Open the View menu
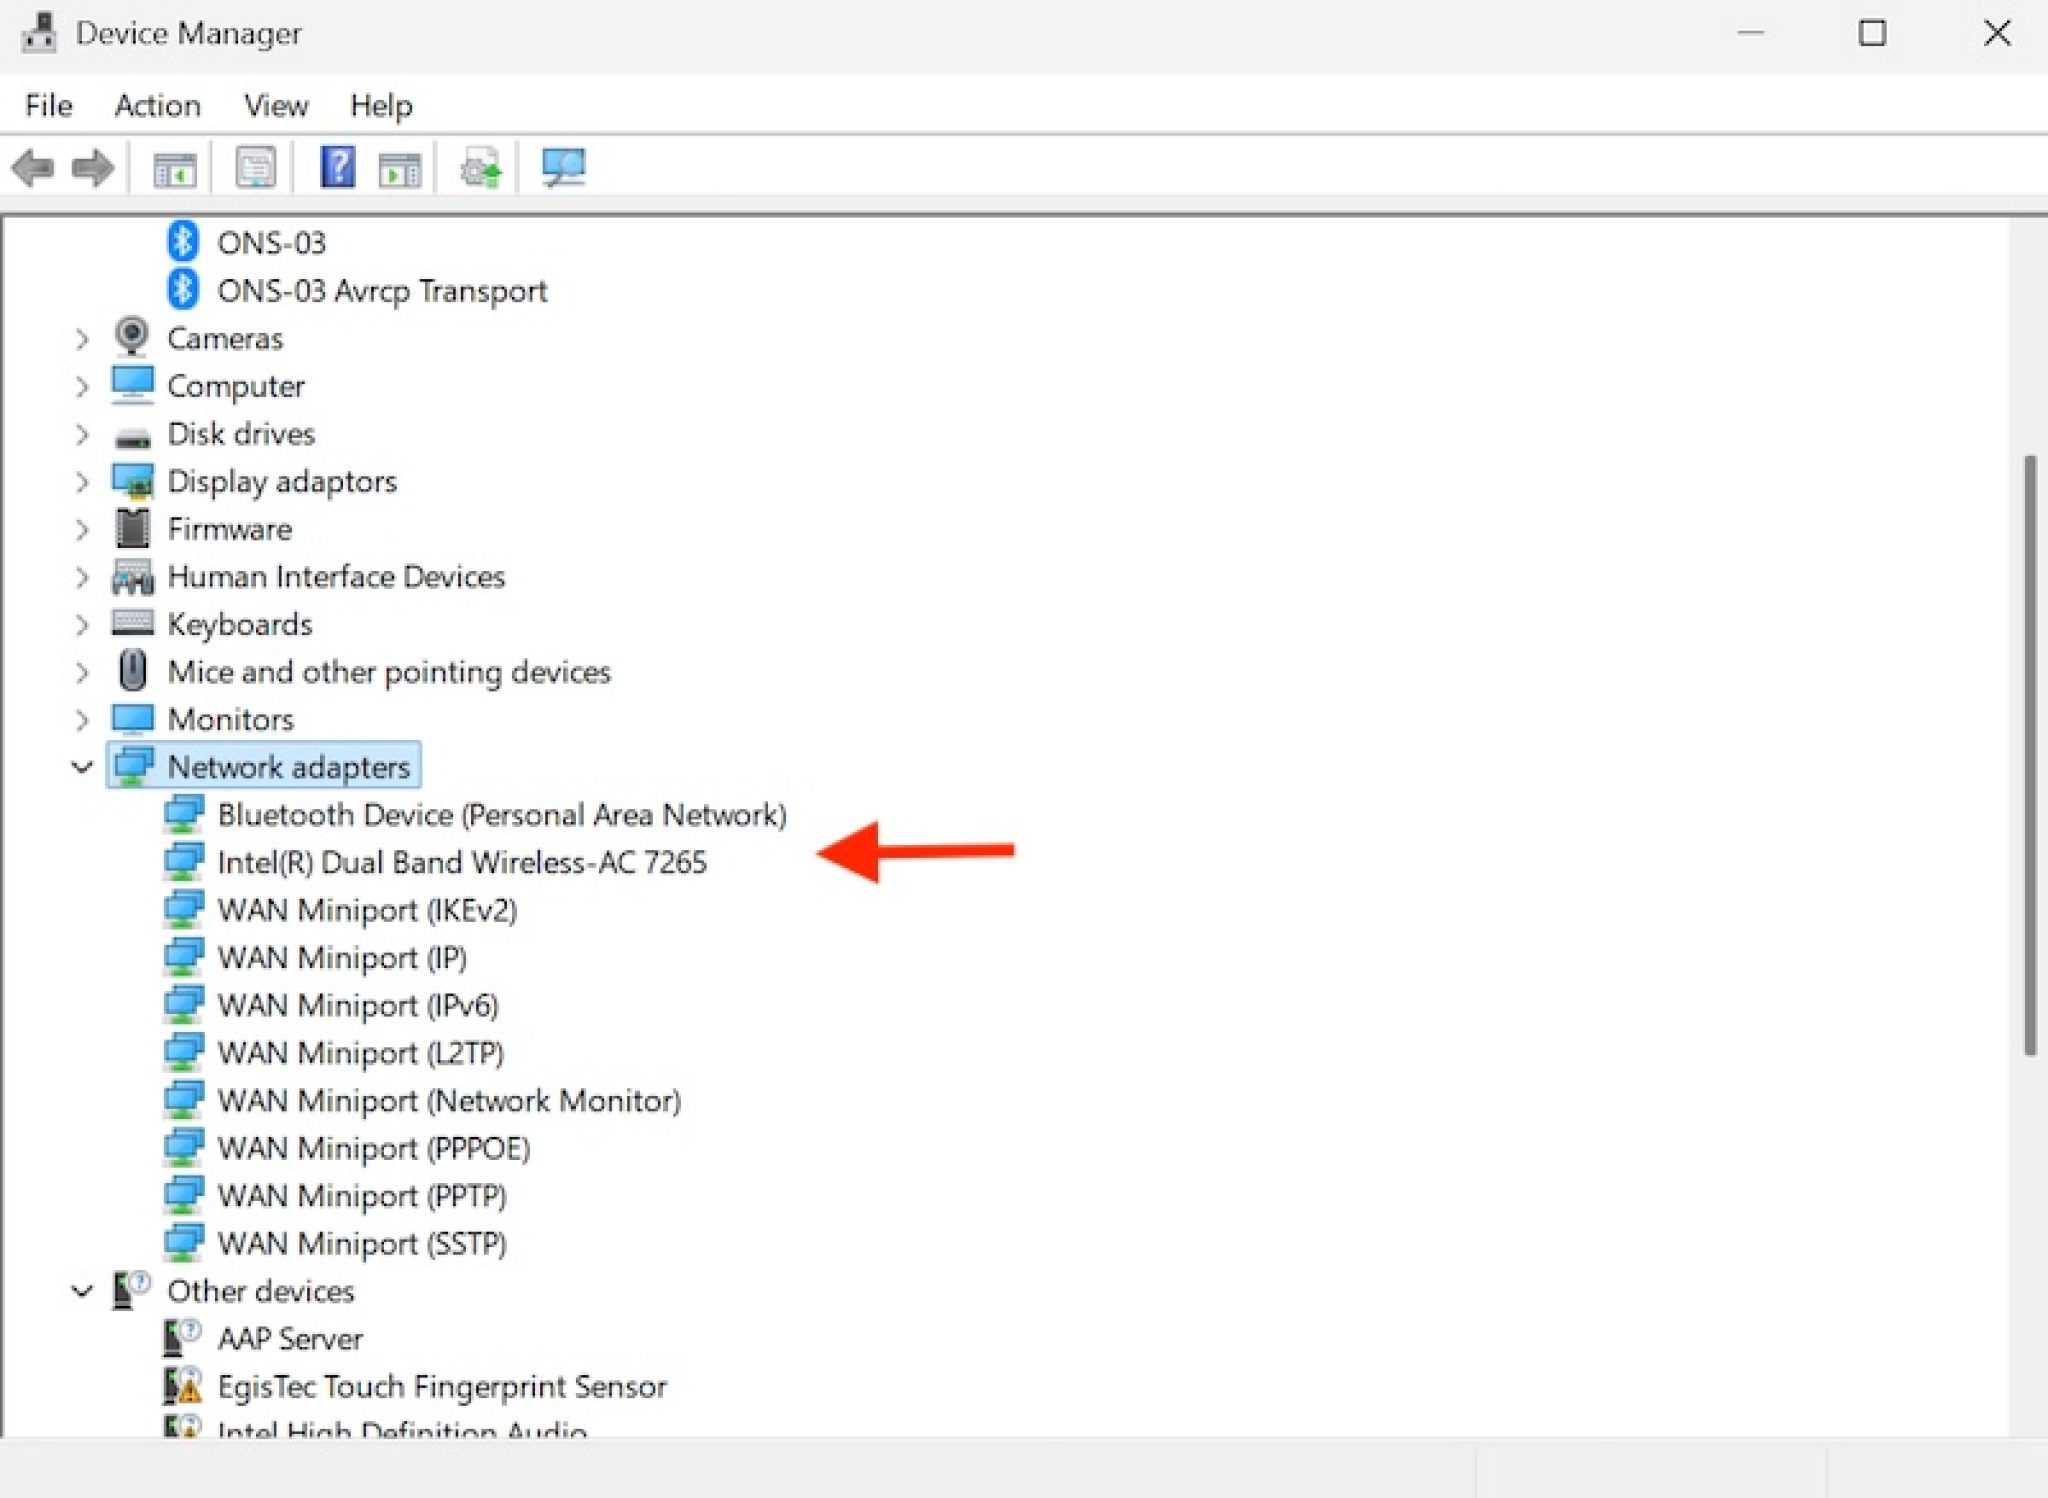The image size is (2048, 1498). [x=275, y=105]
